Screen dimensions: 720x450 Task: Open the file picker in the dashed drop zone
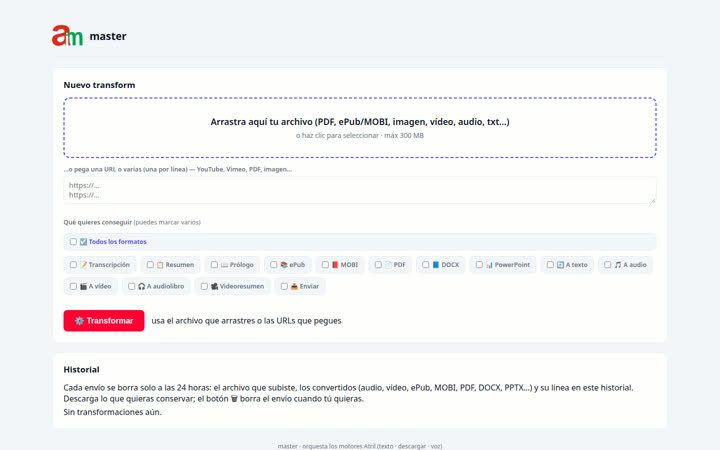pos(360,128)
